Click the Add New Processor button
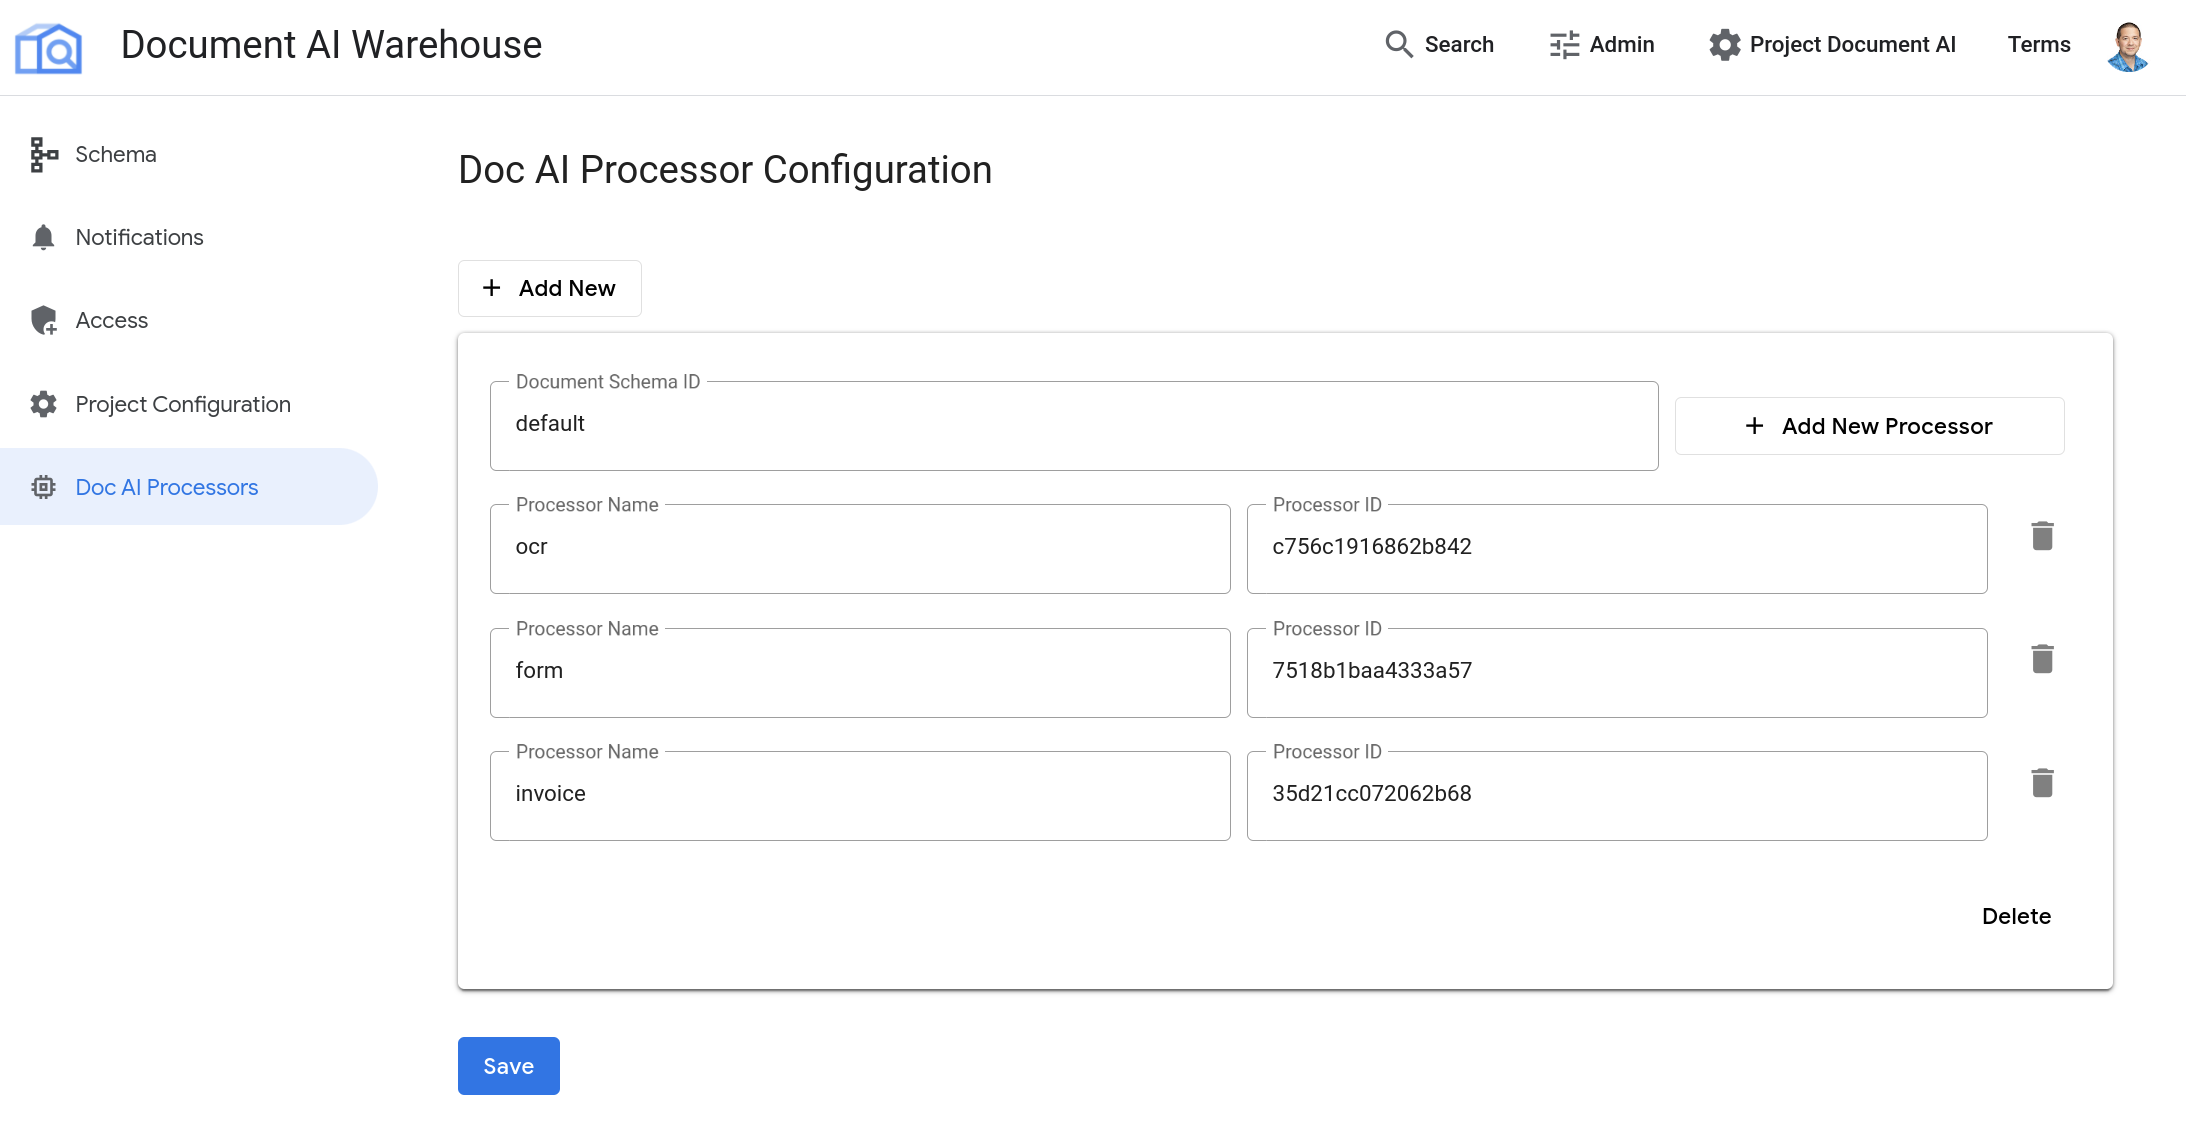The width and height of the screenshot is (2186, 1132). [x=1870, y=426]
